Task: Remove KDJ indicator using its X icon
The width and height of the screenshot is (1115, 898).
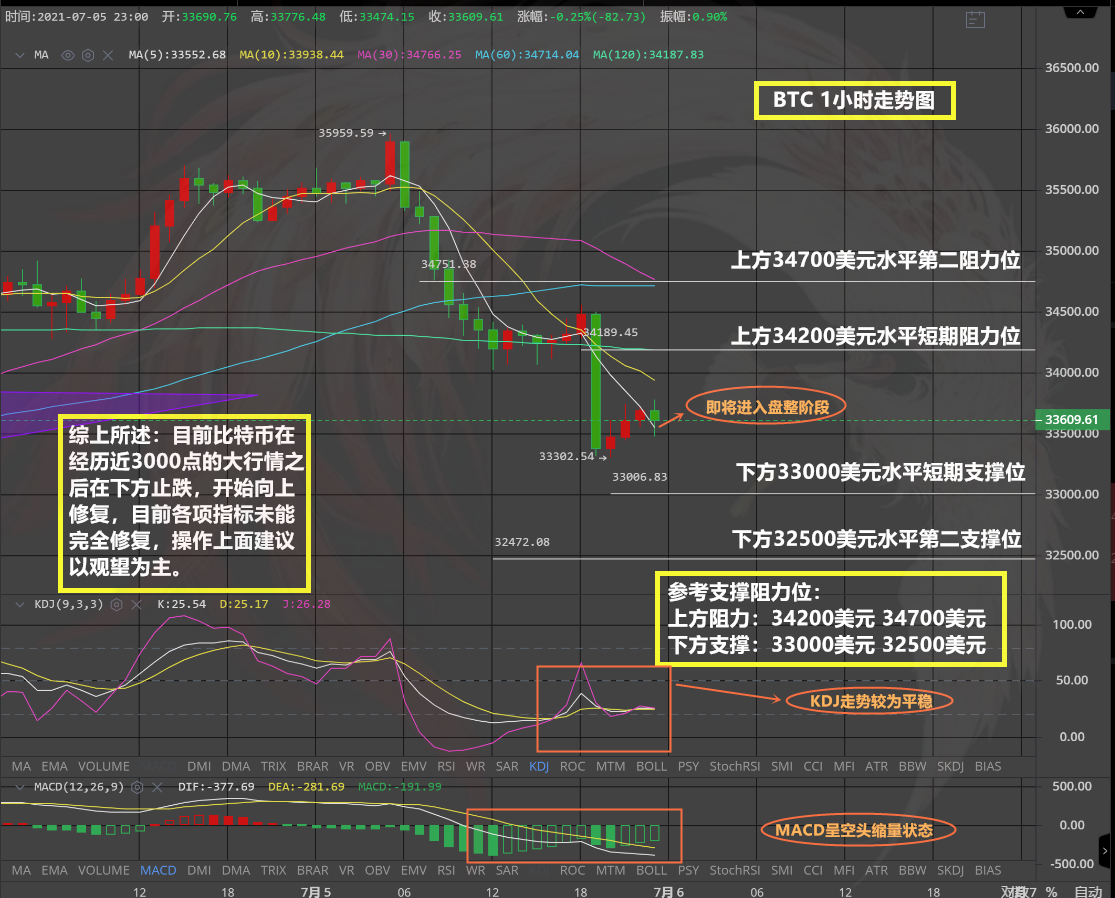Action: (x=137, y=604)
